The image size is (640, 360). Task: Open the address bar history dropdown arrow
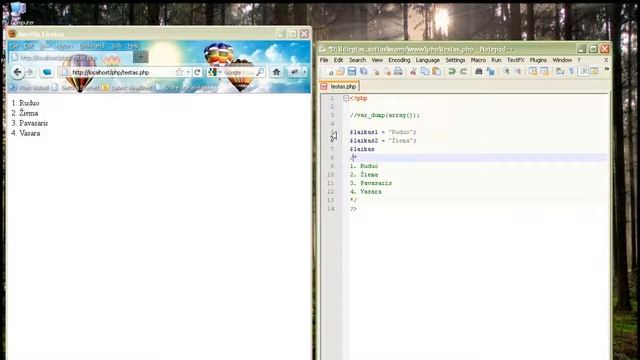coord(188,72)
